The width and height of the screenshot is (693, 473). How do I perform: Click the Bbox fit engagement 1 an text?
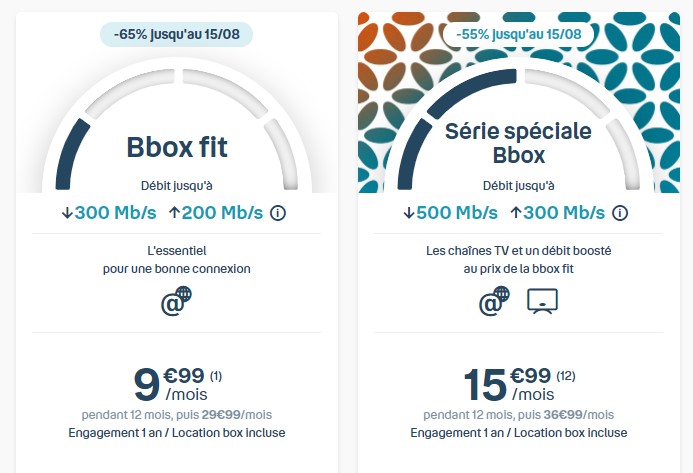click(x=177, y=433)
